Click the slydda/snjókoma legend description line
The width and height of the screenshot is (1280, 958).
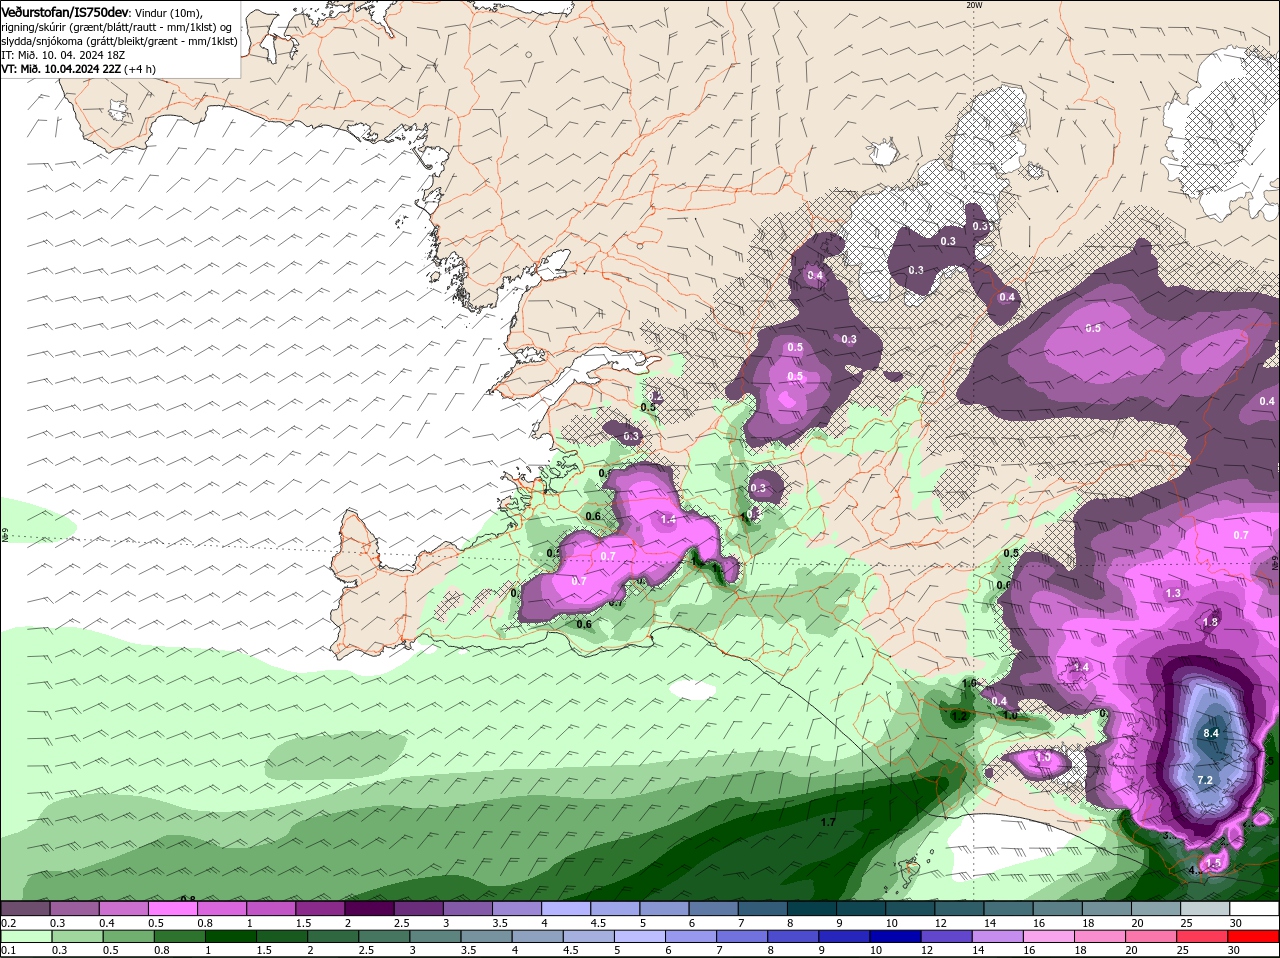click(119, 41)
